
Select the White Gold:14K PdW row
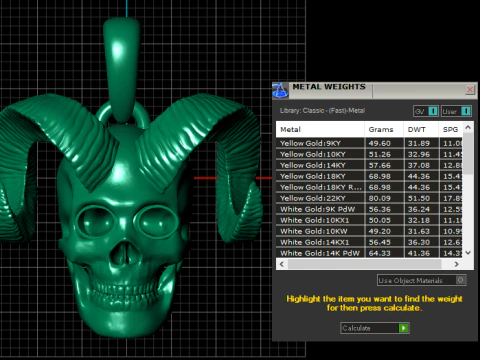(x=369, y=253)
